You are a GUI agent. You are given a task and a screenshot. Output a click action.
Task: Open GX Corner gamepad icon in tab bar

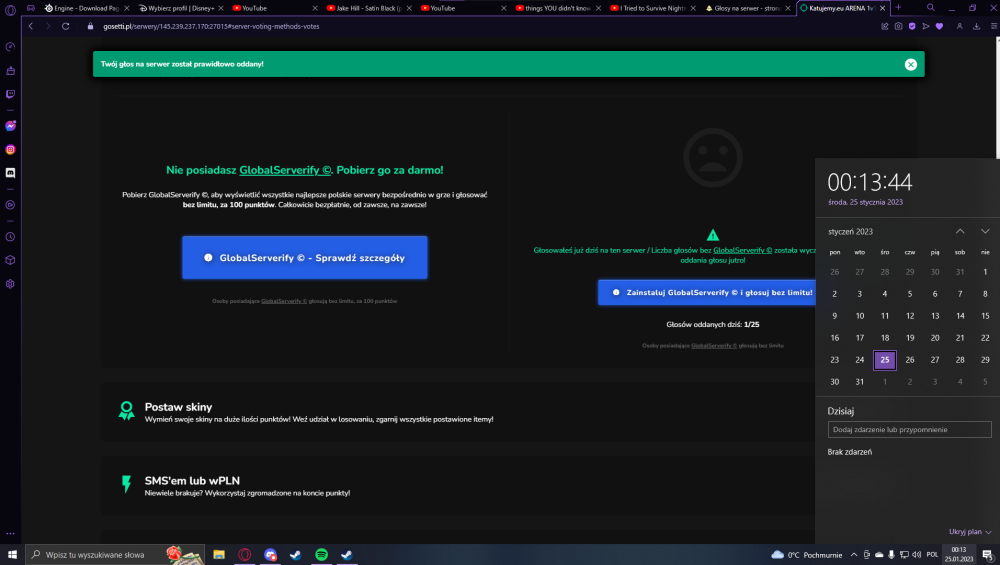coord(31,8)
